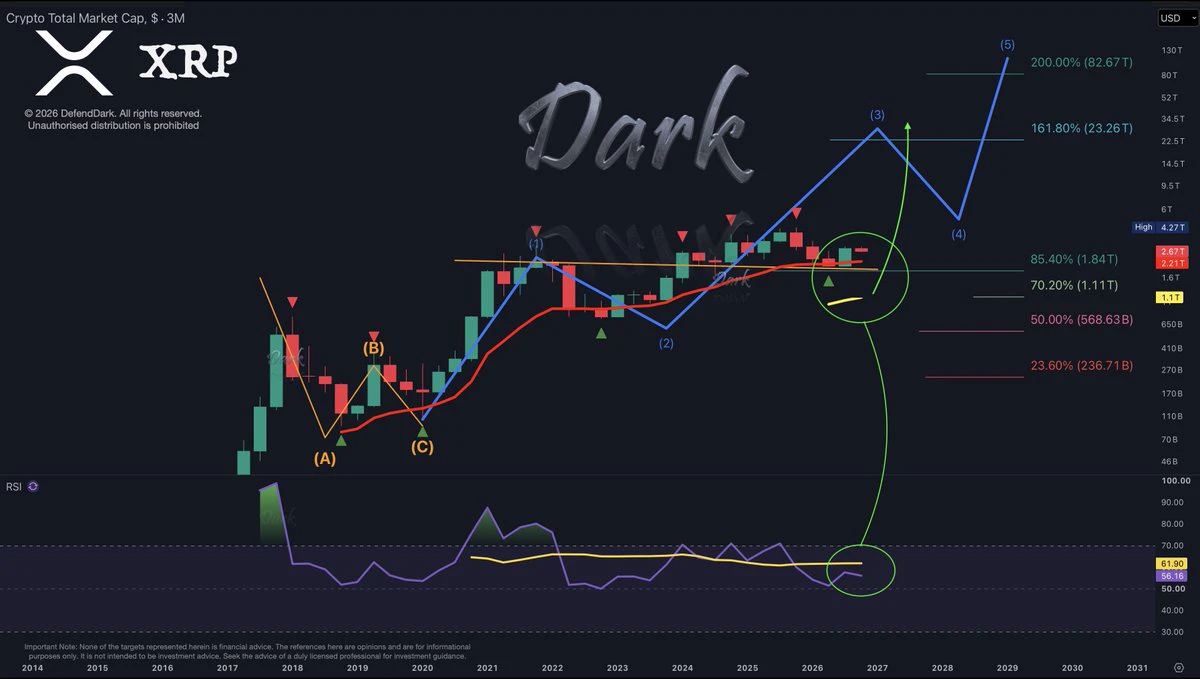This screenshot has width=1200, height=679.
Task: Click 2023 on the time axis
Action: pyautogui.click(x=617, y=667)
